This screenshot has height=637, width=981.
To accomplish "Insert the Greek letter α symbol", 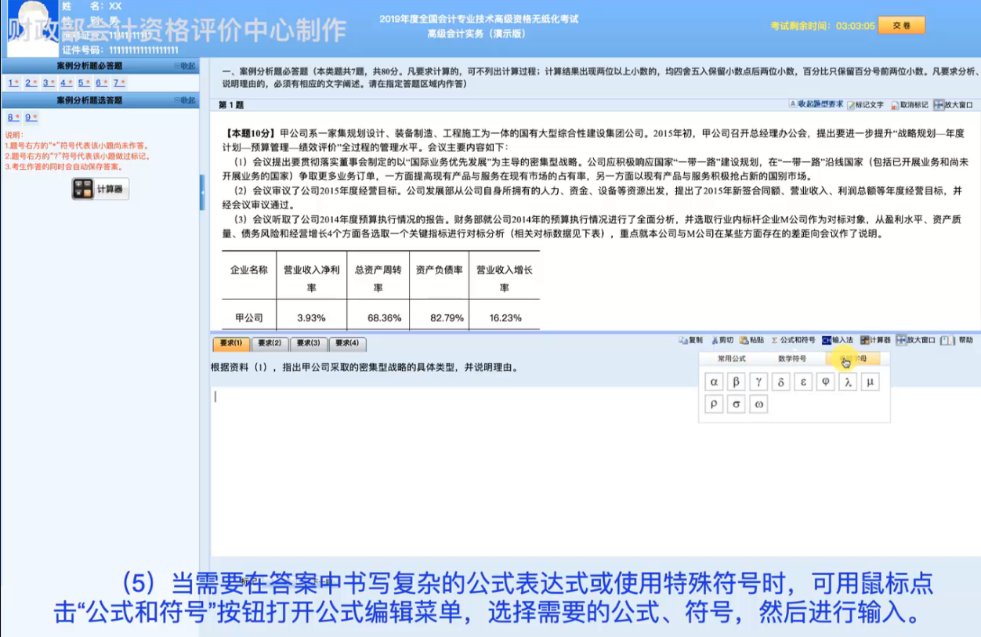I will [x=712, y=381].
